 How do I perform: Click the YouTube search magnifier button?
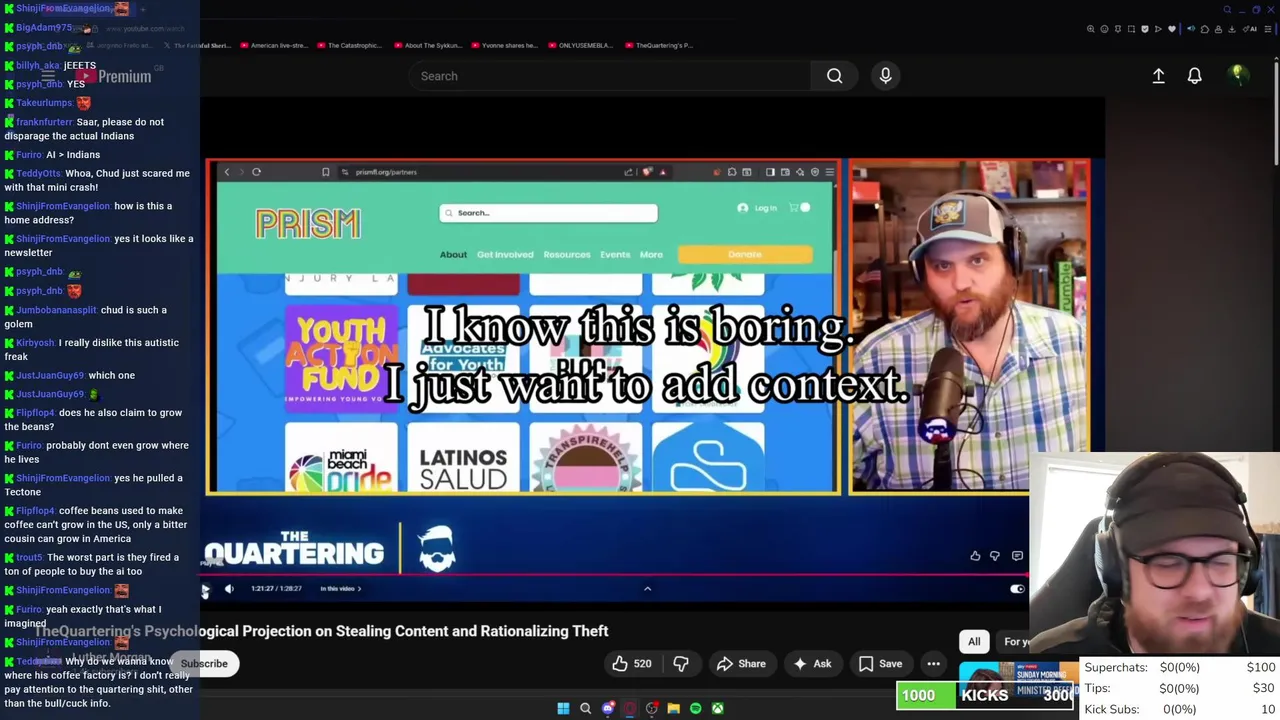834,76
